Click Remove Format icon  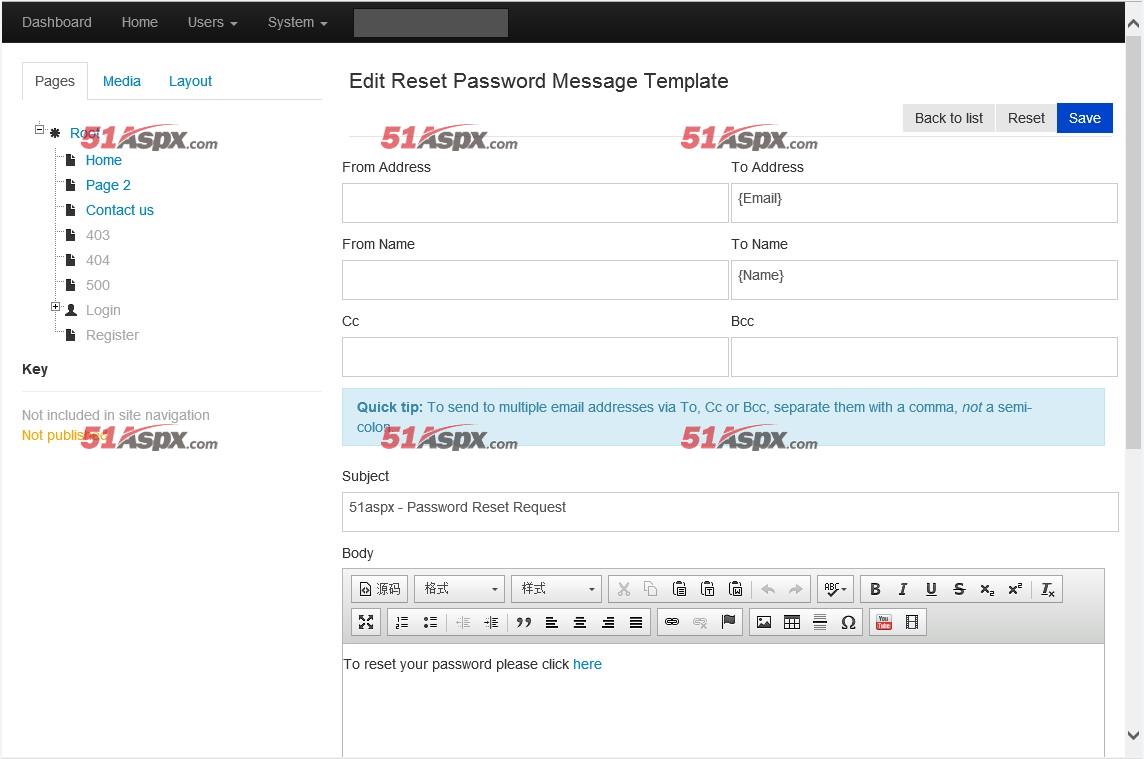[x=1048, y=589]
